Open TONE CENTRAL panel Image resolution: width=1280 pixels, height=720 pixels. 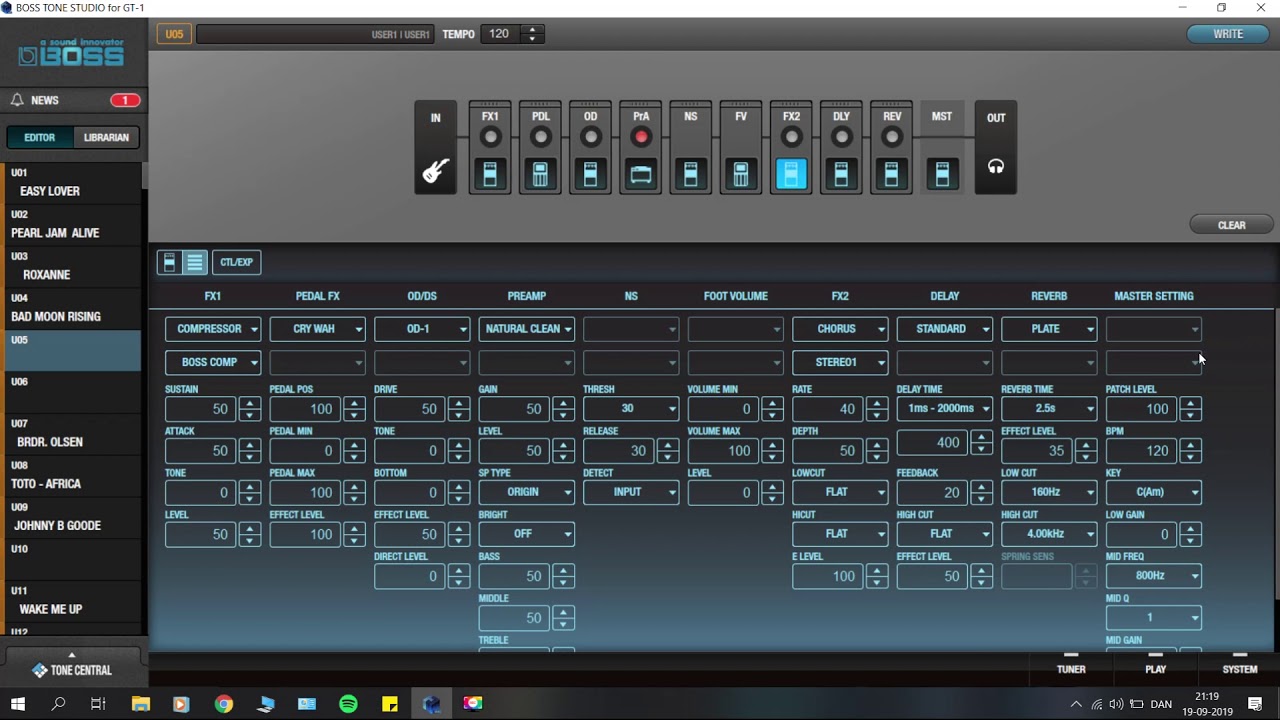pyautogui.click(x=72, y=670)
